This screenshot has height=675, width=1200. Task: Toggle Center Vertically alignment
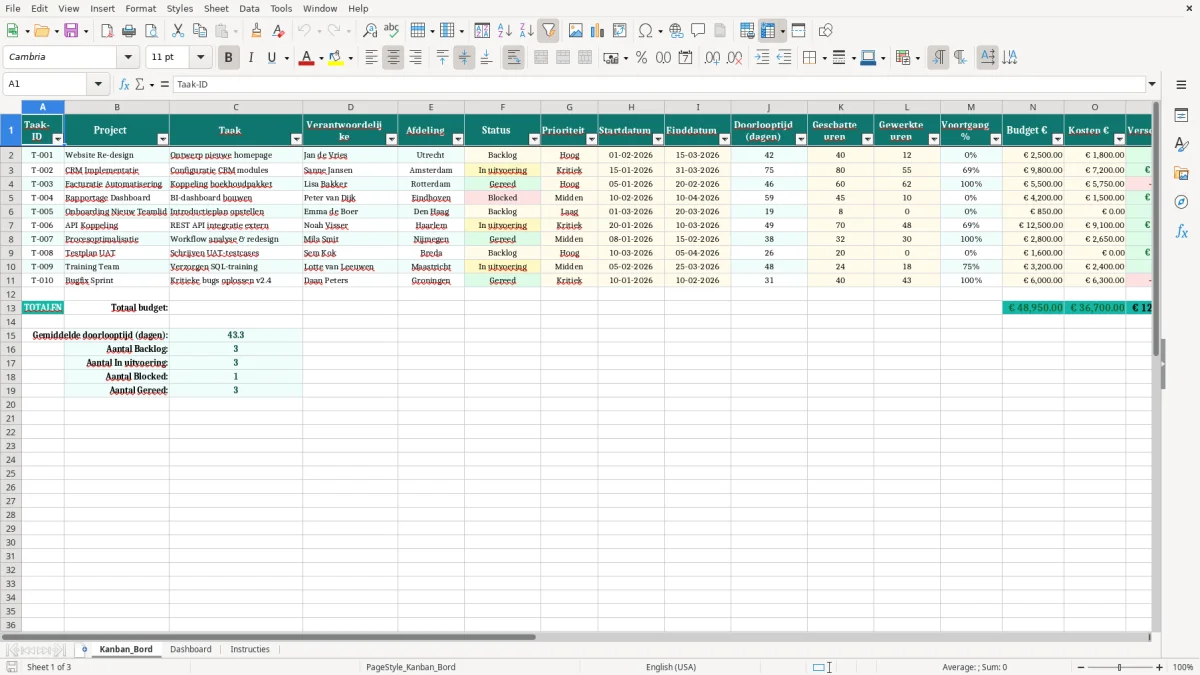pos(464,58)
